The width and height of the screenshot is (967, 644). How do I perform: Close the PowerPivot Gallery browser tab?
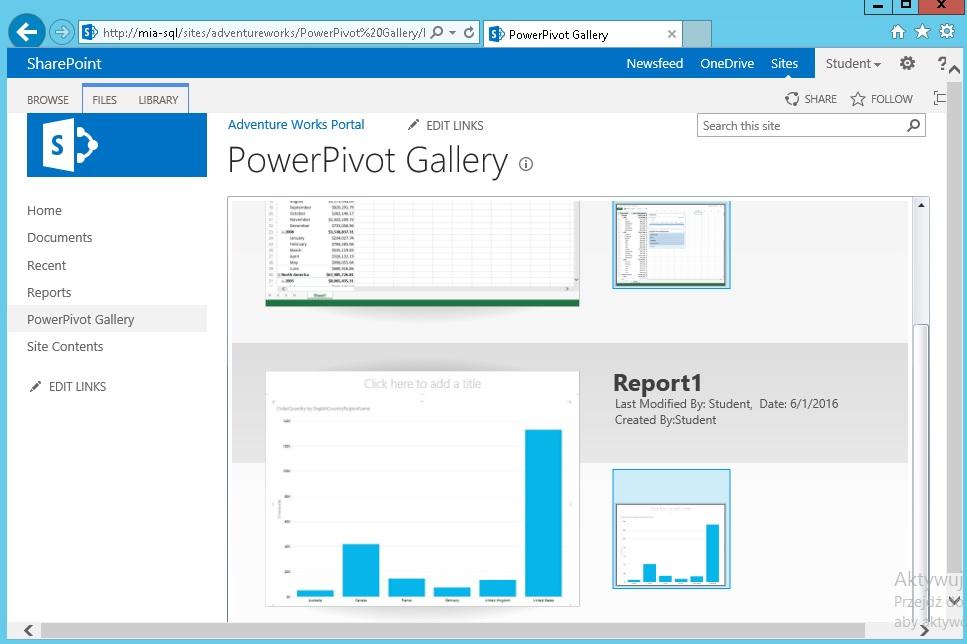coord(672,34)
